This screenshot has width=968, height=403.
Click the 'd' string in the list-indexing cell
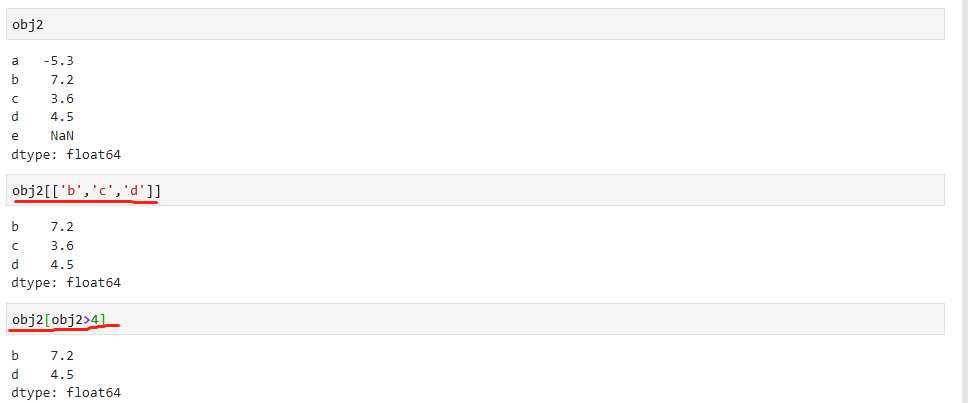coord(134,191)
